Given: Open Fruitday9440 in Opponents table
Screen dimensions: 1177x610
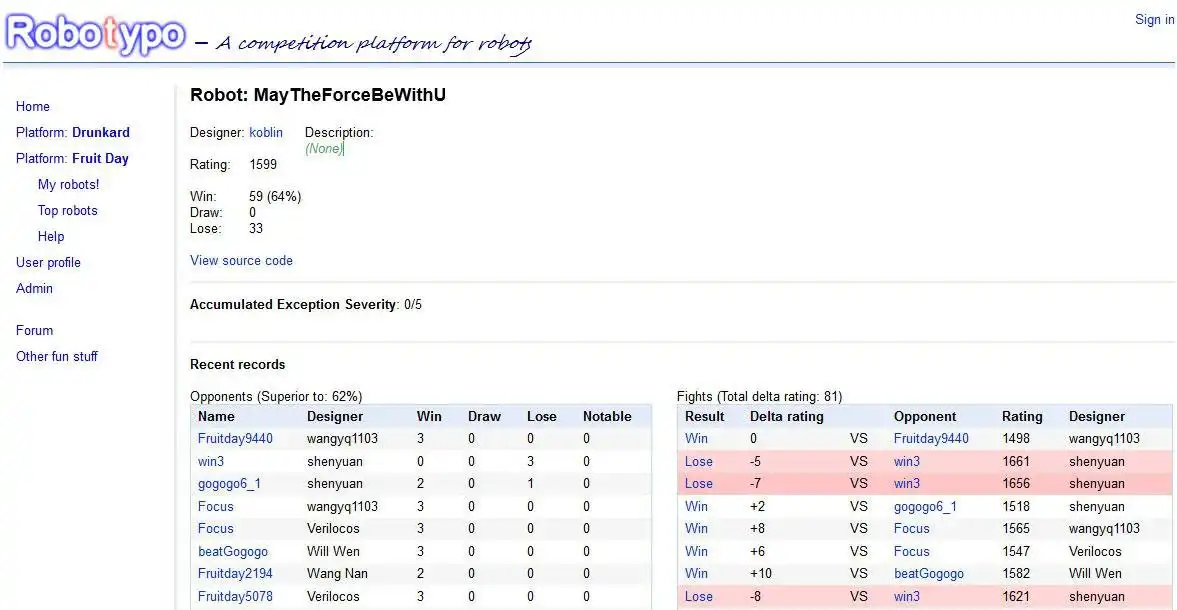Looking at the screenshot, I should point(235,439).
